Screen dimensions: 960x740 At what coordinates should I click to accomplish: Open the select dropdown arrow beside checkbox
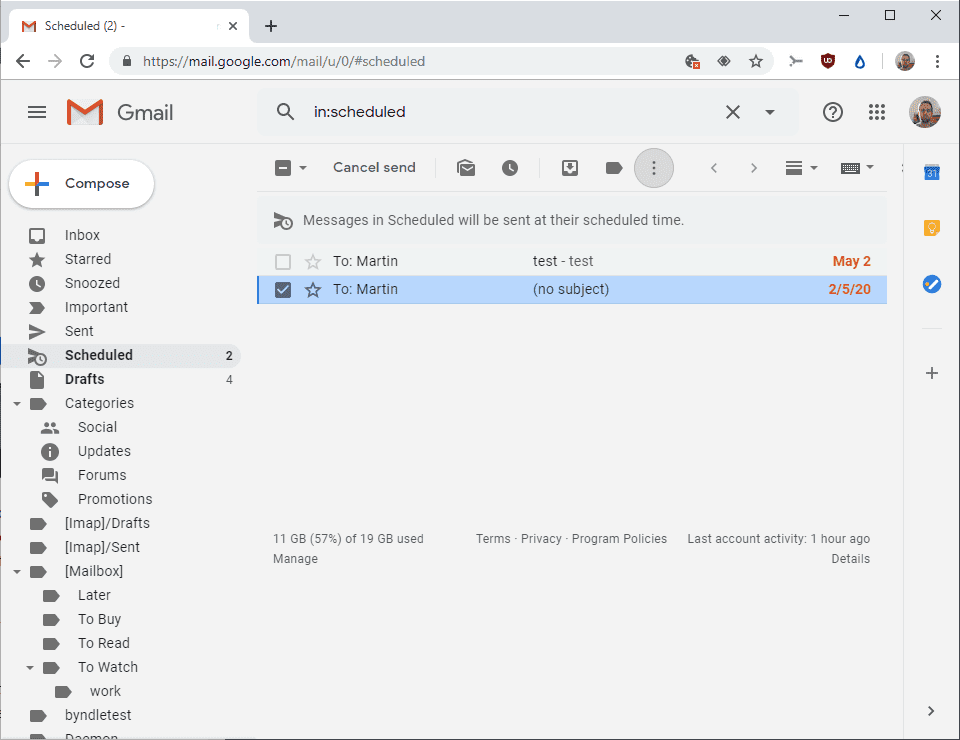302,168
